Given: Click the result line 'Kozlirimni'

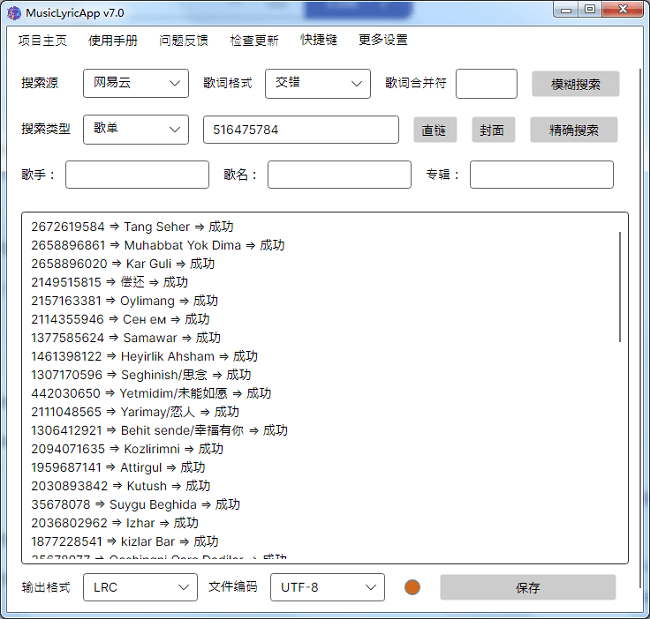Looking at the screenshot, I should (x=127, y=449).
